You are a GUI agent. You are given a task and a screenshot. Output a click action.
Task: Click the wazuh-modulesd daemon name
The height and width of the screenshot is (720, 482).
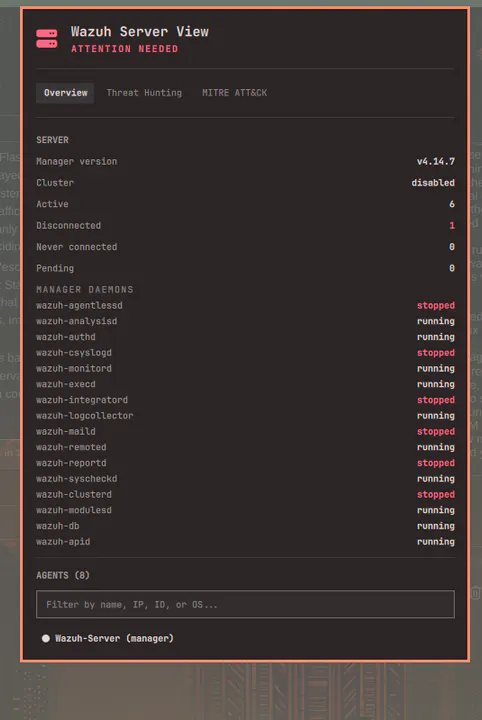point(74,510)
